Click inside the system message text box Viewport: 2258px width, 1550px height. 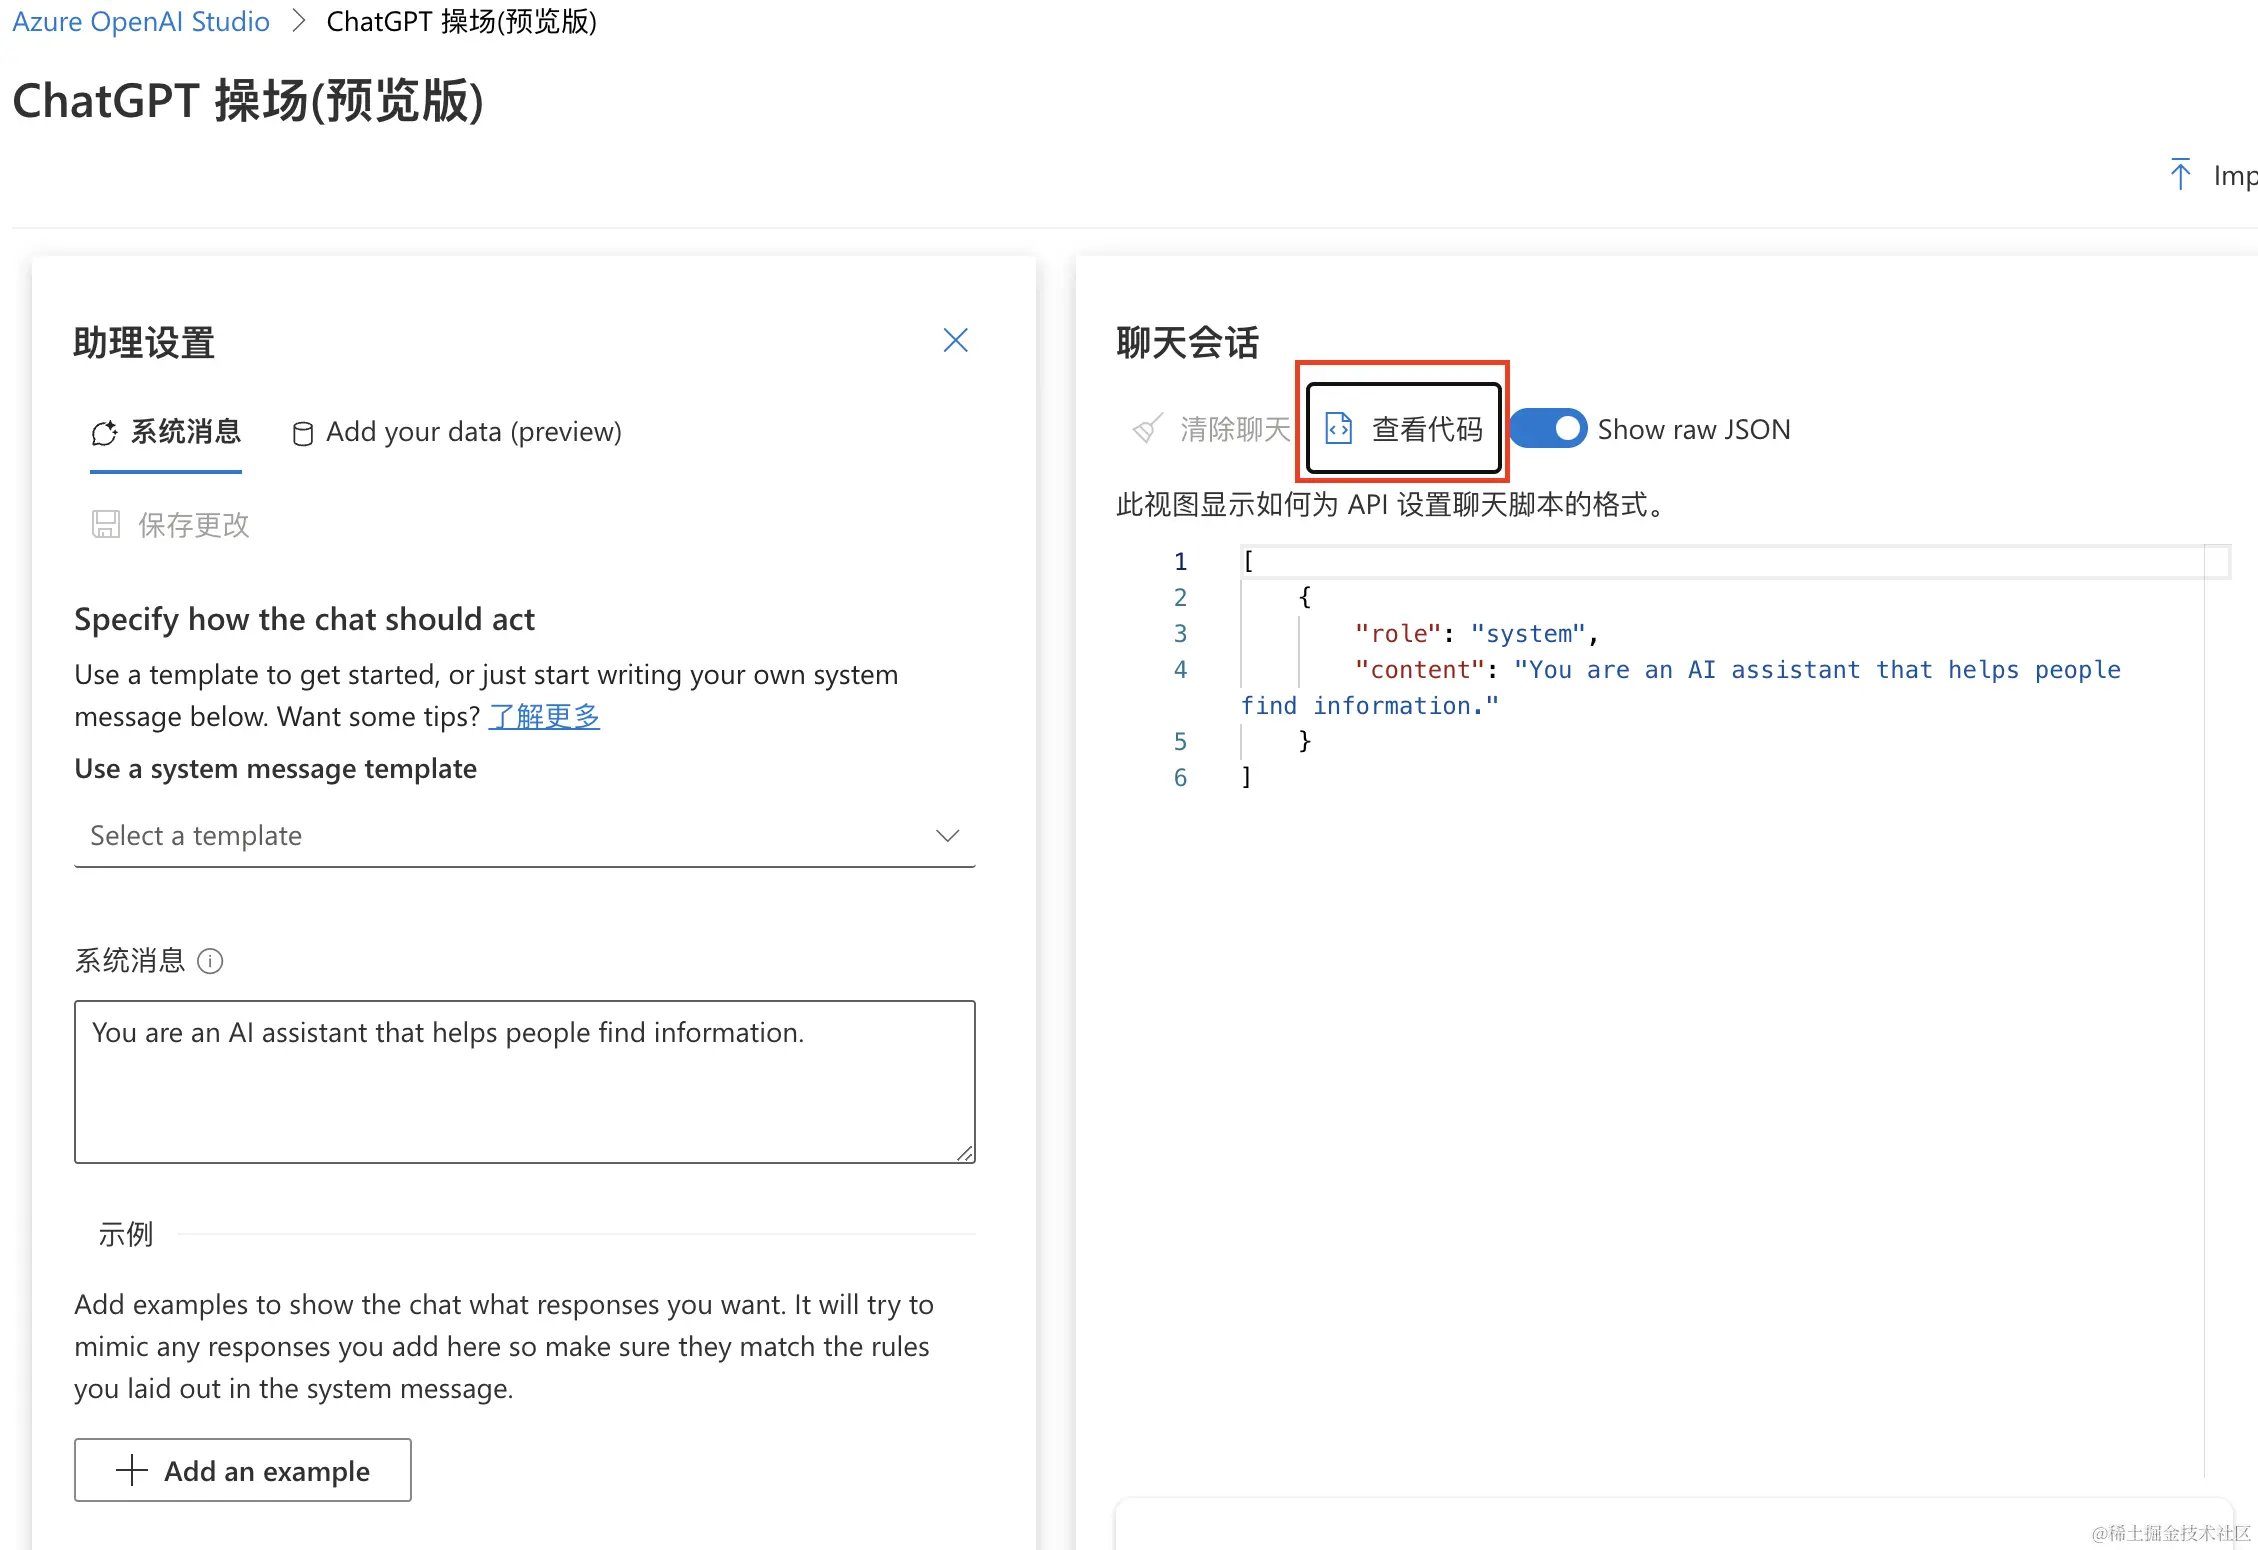524,1082
